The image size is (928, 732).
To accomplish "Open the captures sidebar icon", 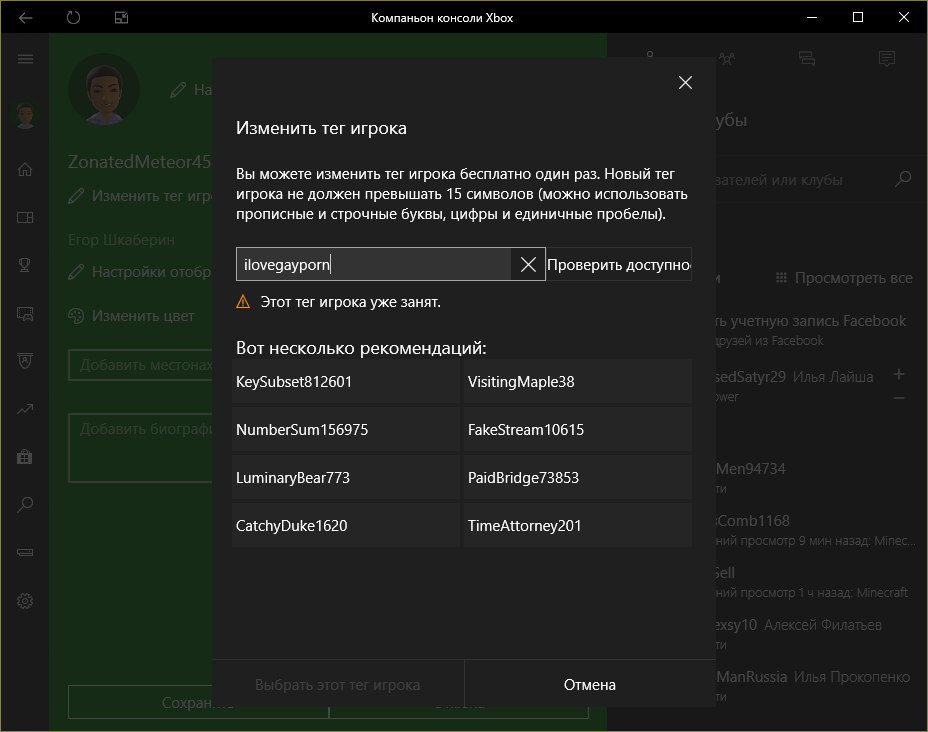I will point(25,313).
